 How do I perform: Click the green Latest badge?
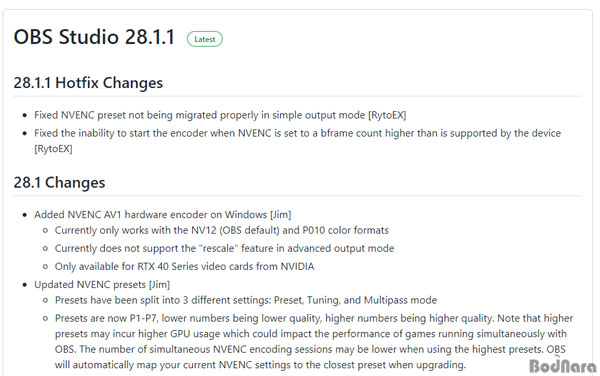click(x=205, y=39)
